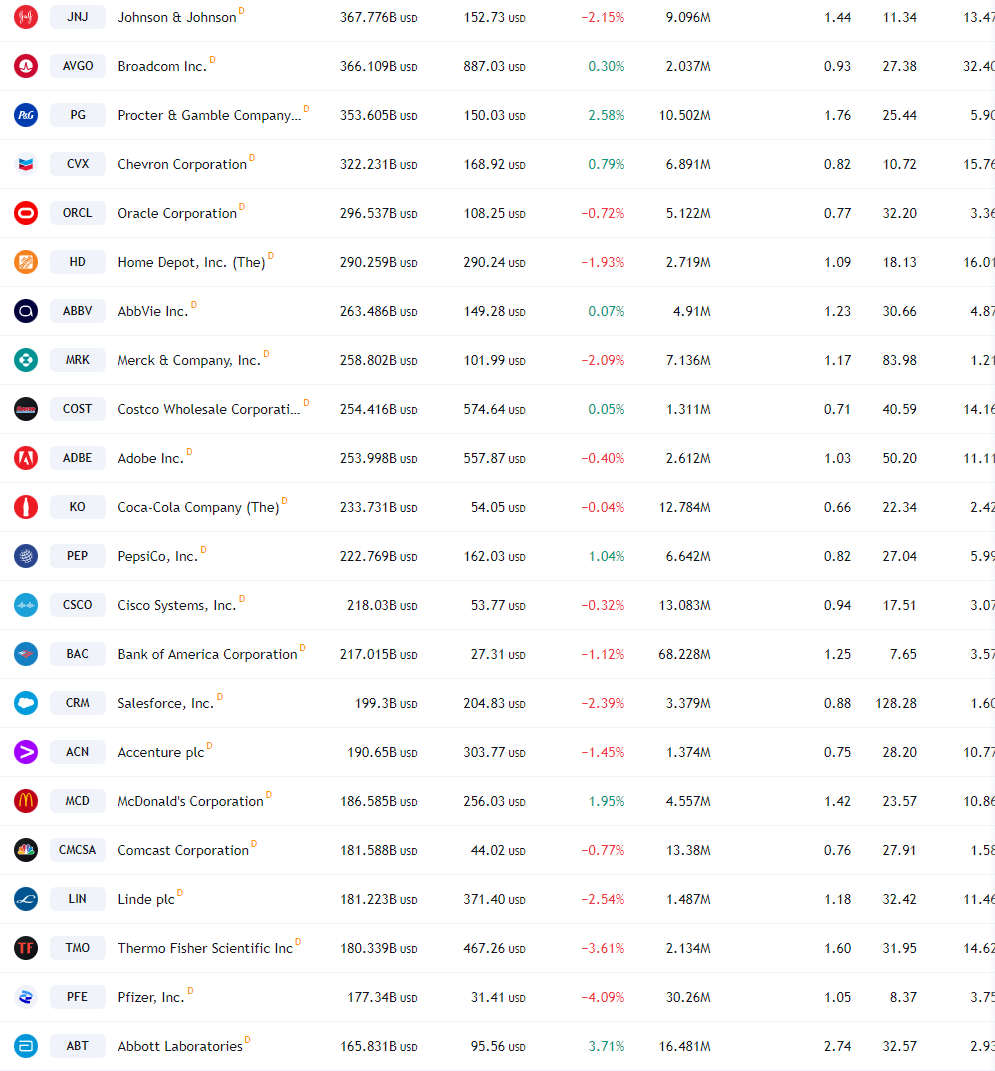Click the PepsiCo logo icon
The width and height of the screenshot is (995, 1071).
(x=26, y=556)
